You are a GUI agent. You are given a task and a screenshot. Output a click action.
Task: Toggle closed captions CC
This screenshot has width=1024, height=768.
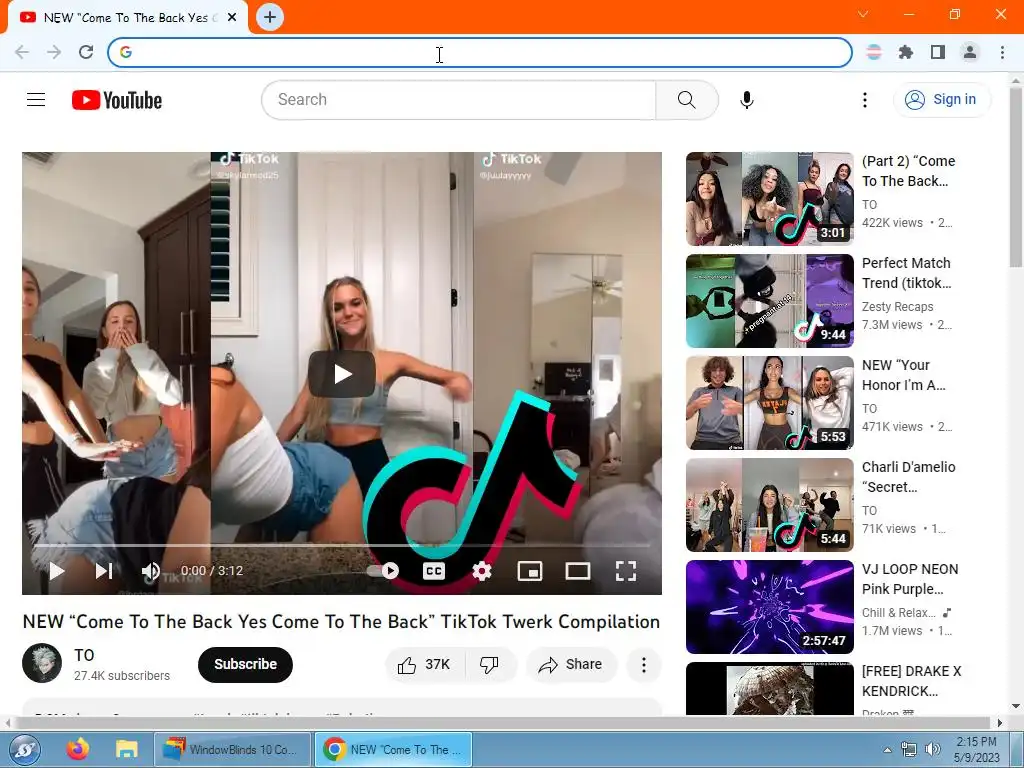click(x=434, y=571)
